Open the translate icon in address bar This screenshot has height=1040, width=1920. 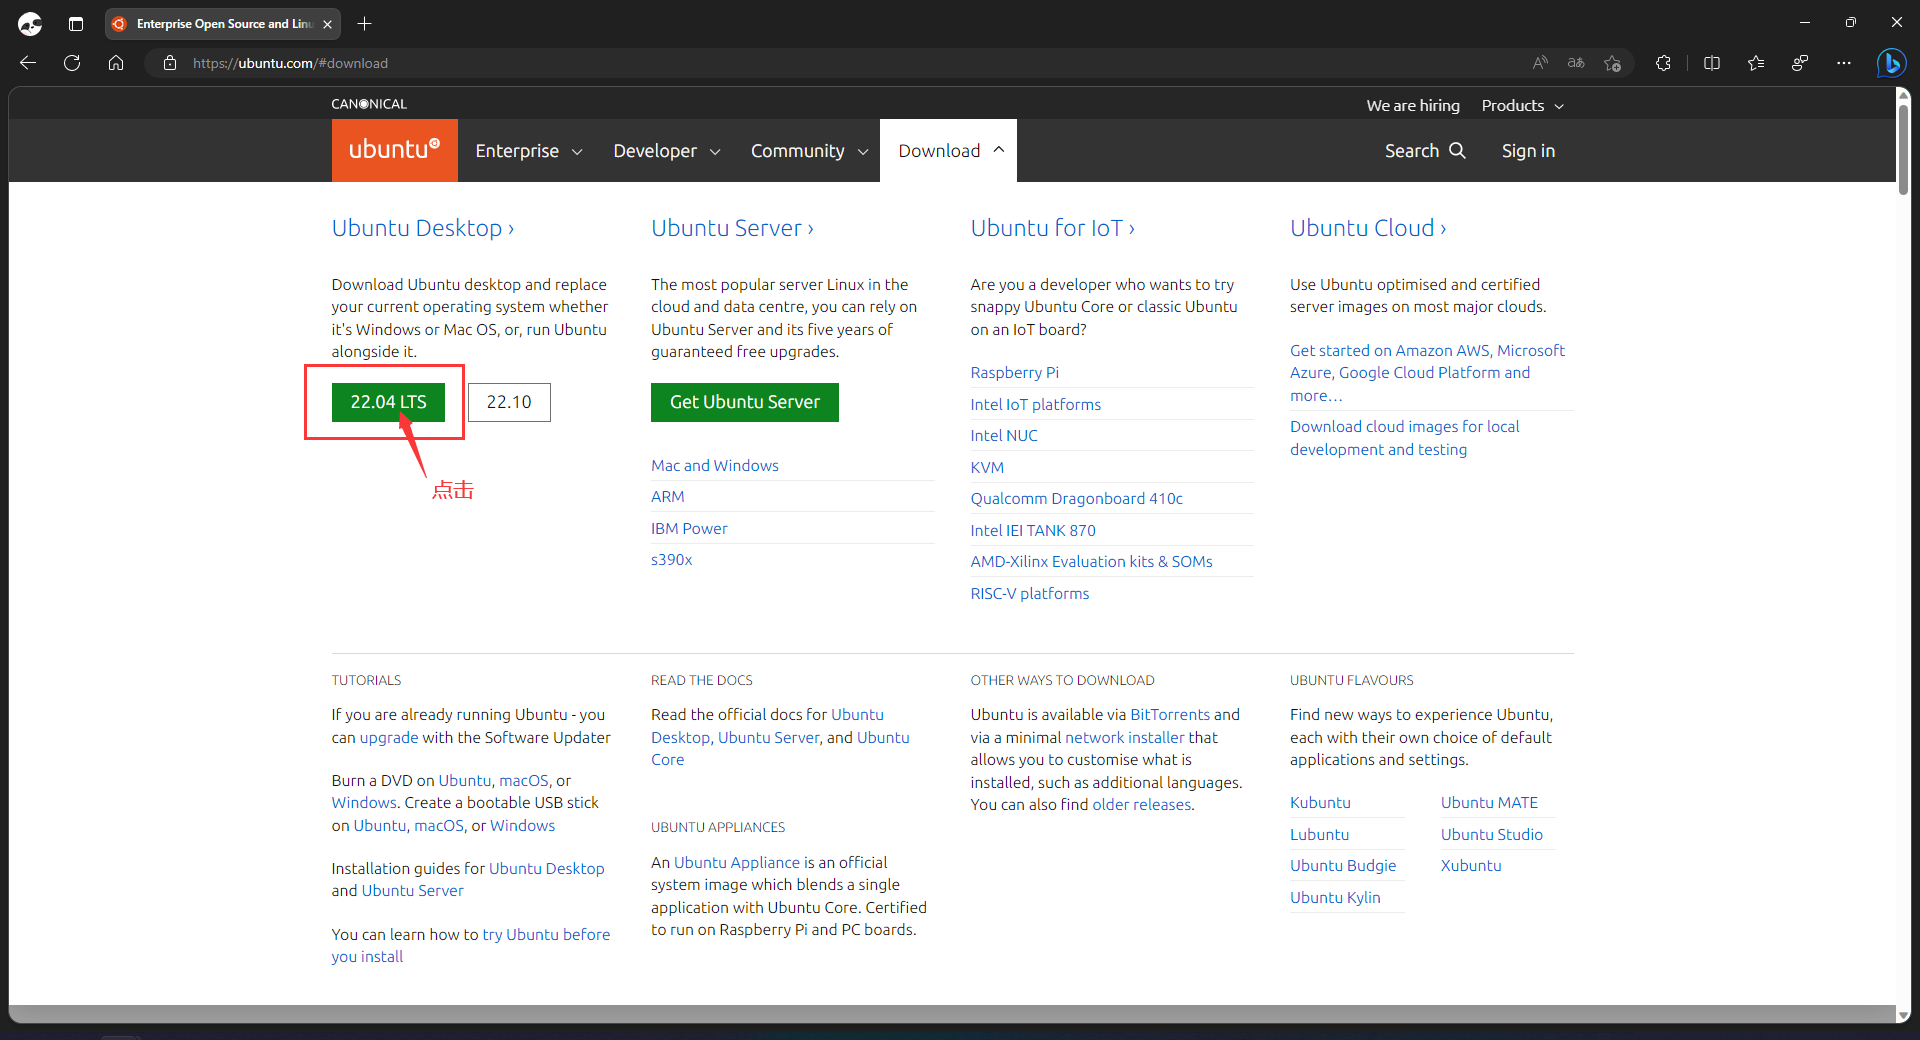(1576, 63)
